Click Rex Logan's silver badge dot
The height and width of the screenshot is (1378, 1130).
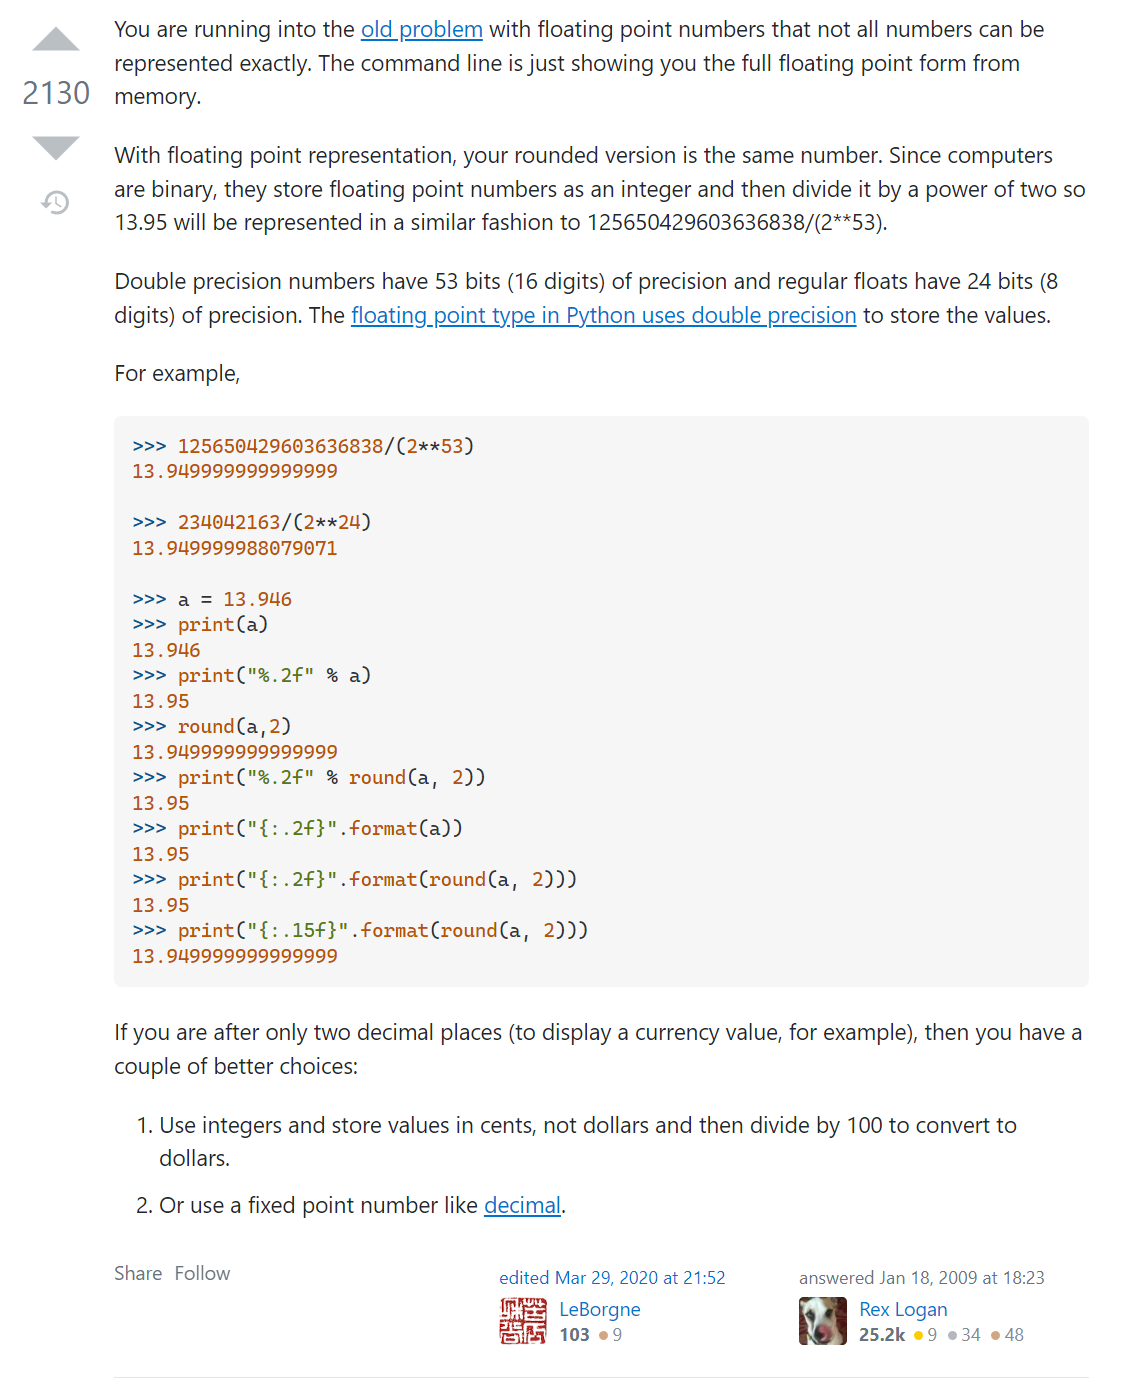(x=952, y=1335)
